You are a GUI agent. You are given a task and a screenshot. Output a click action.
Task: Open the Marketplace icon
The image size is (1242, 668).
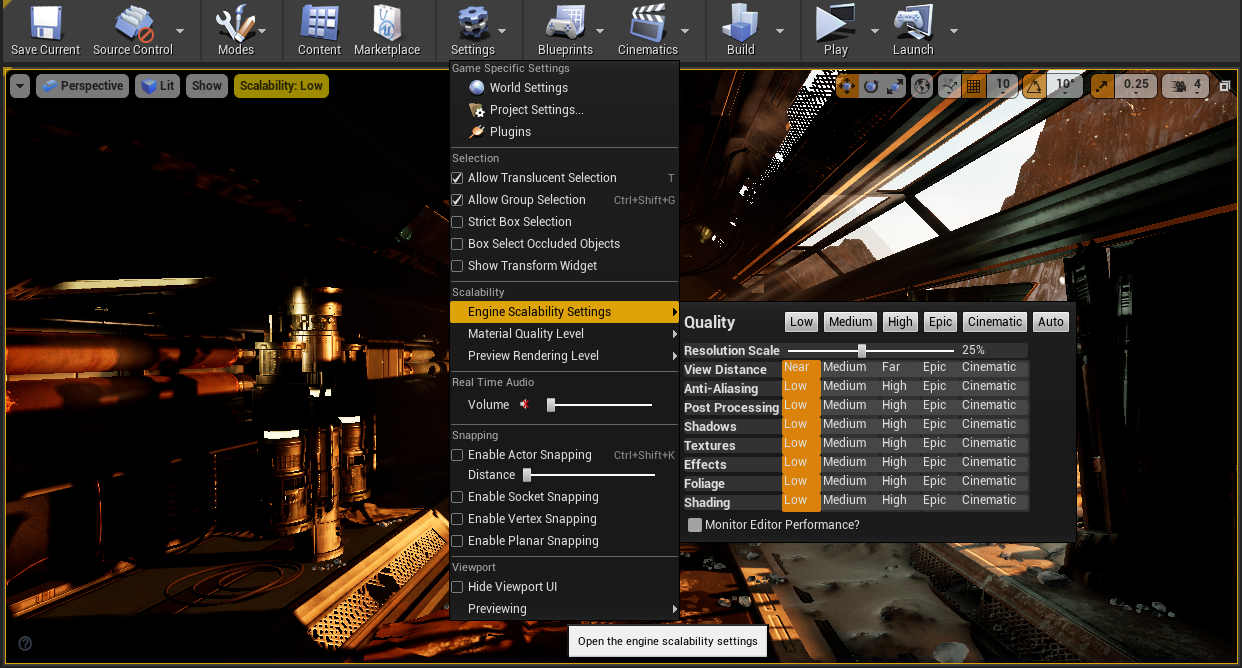(387, 24)
